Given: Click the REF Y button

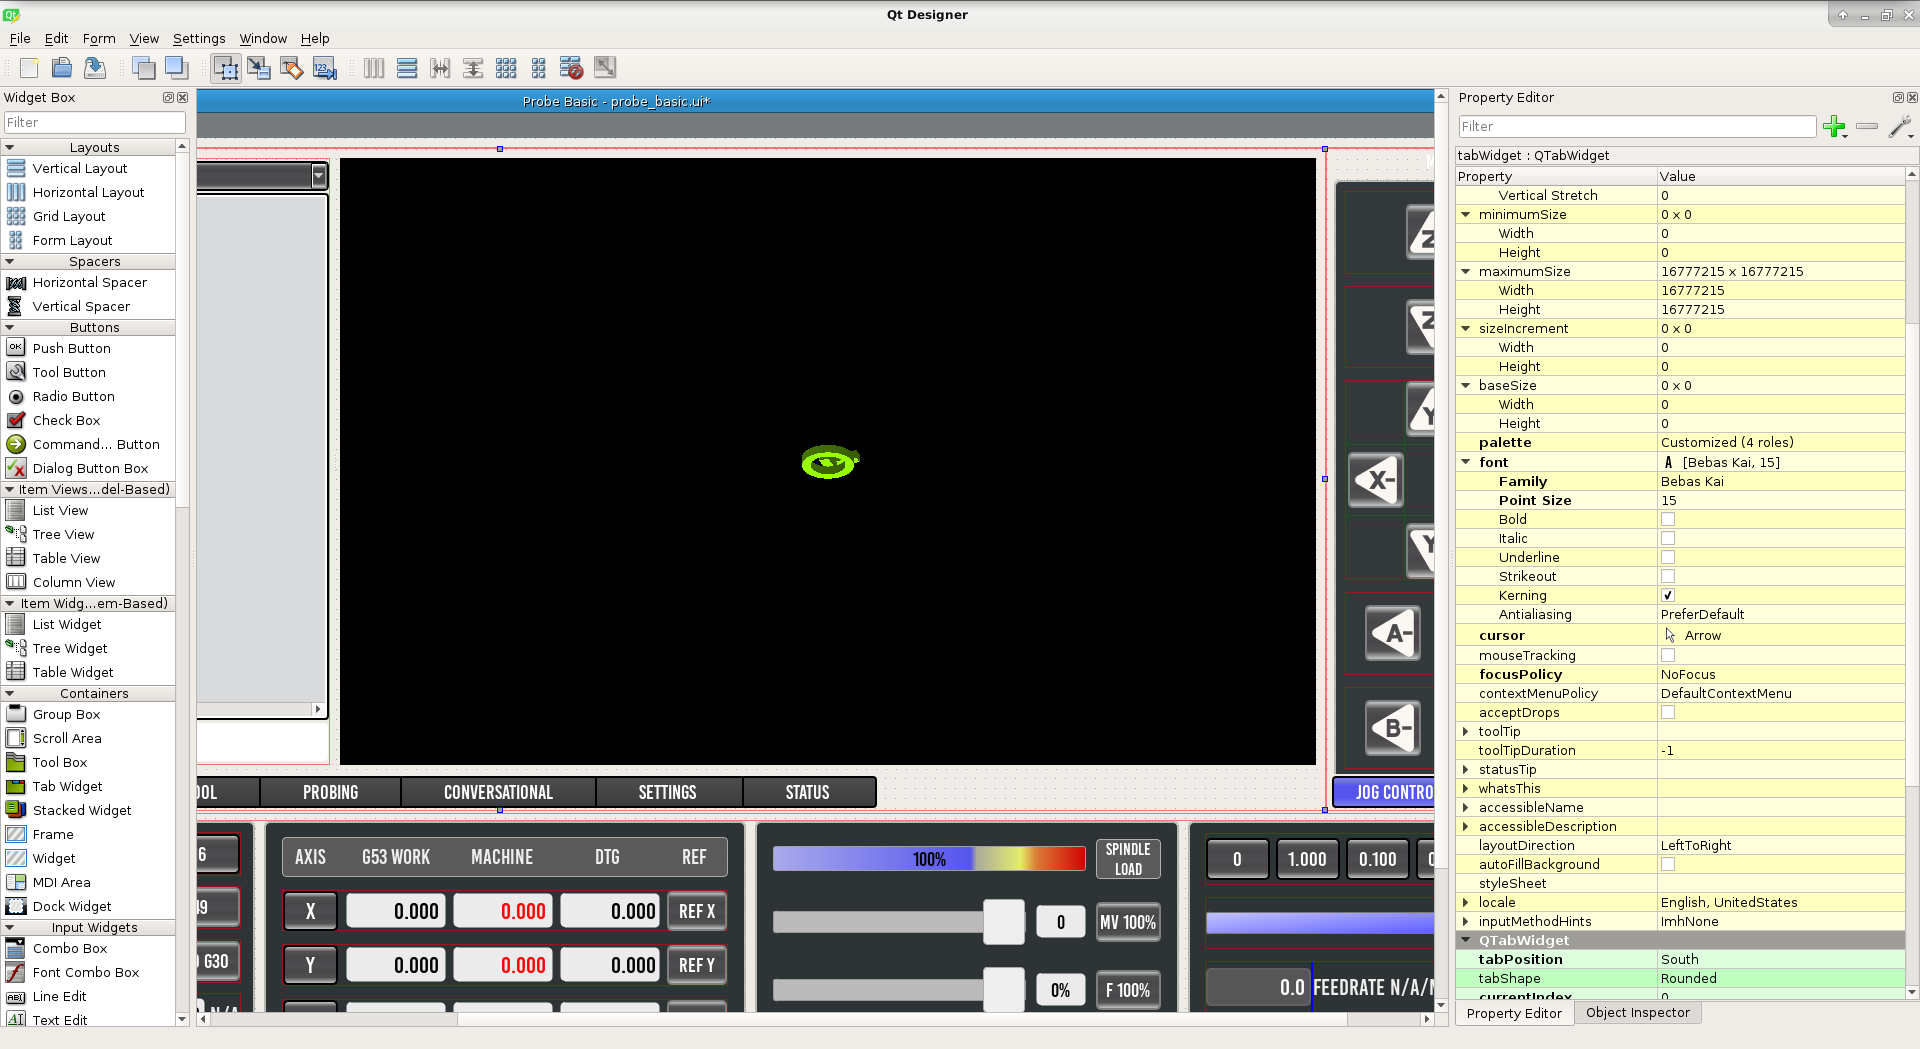Looking at the screenshot, I should (697, 965).
